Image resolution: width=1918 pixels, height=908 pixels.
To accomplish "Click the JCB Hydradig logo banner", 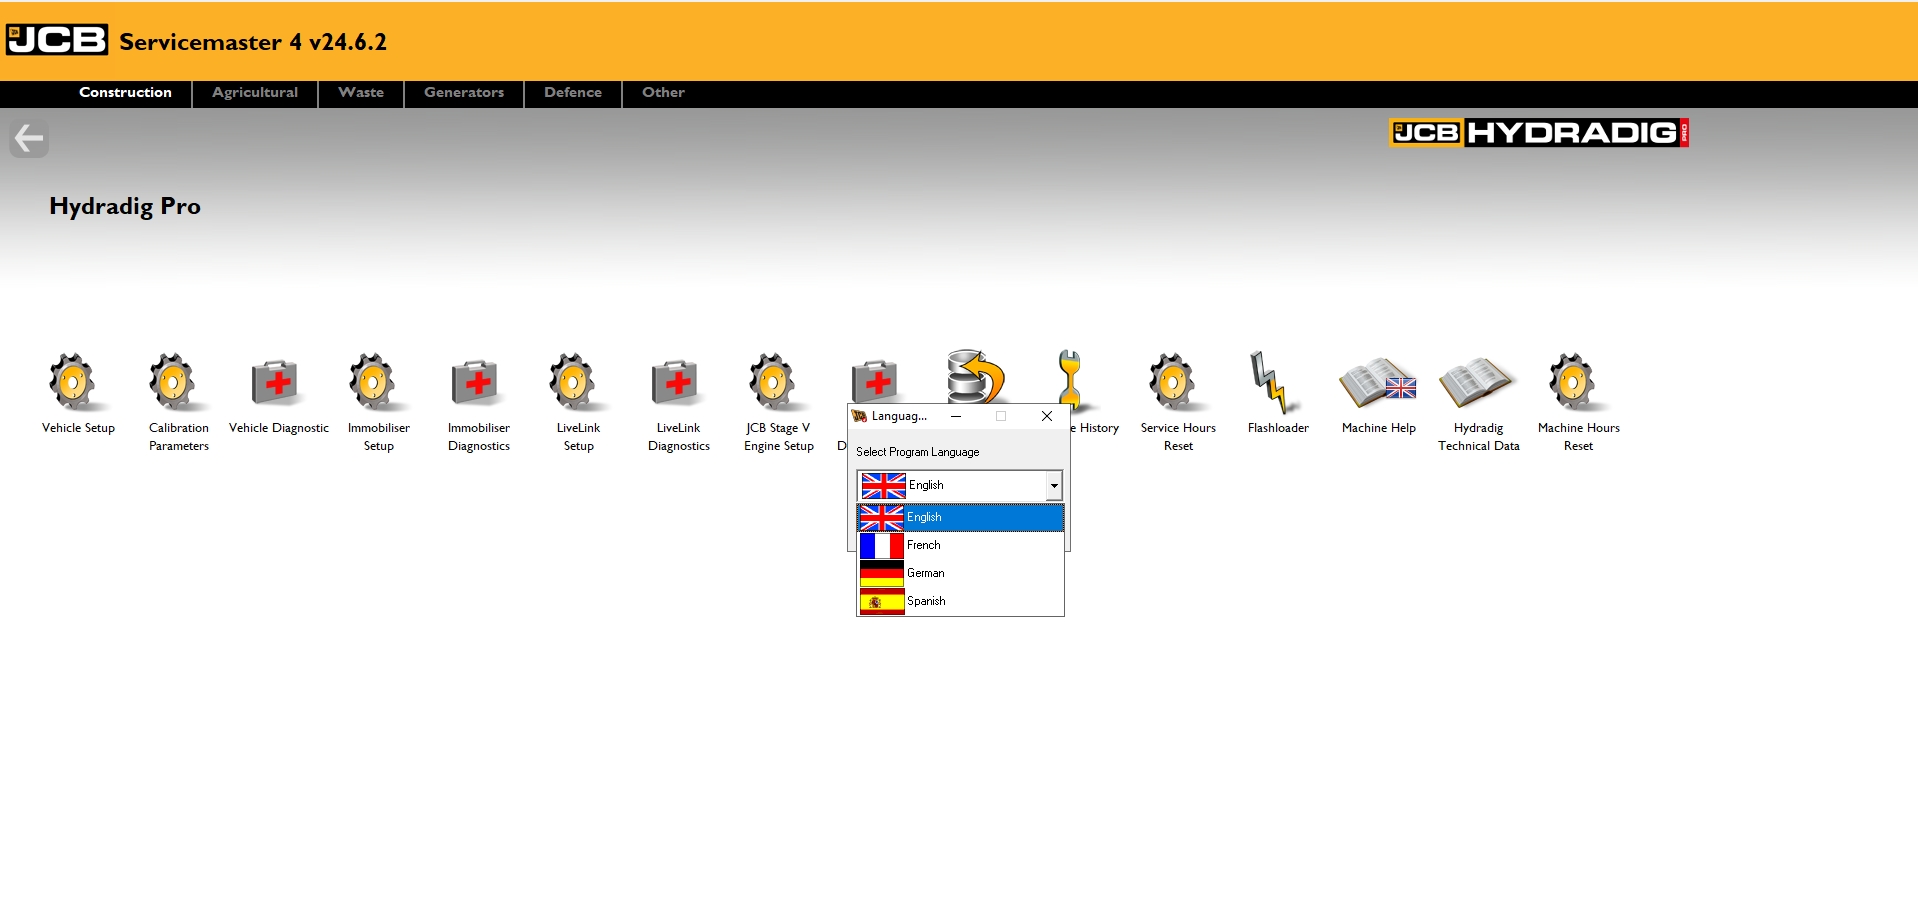I will [1539, 133].
